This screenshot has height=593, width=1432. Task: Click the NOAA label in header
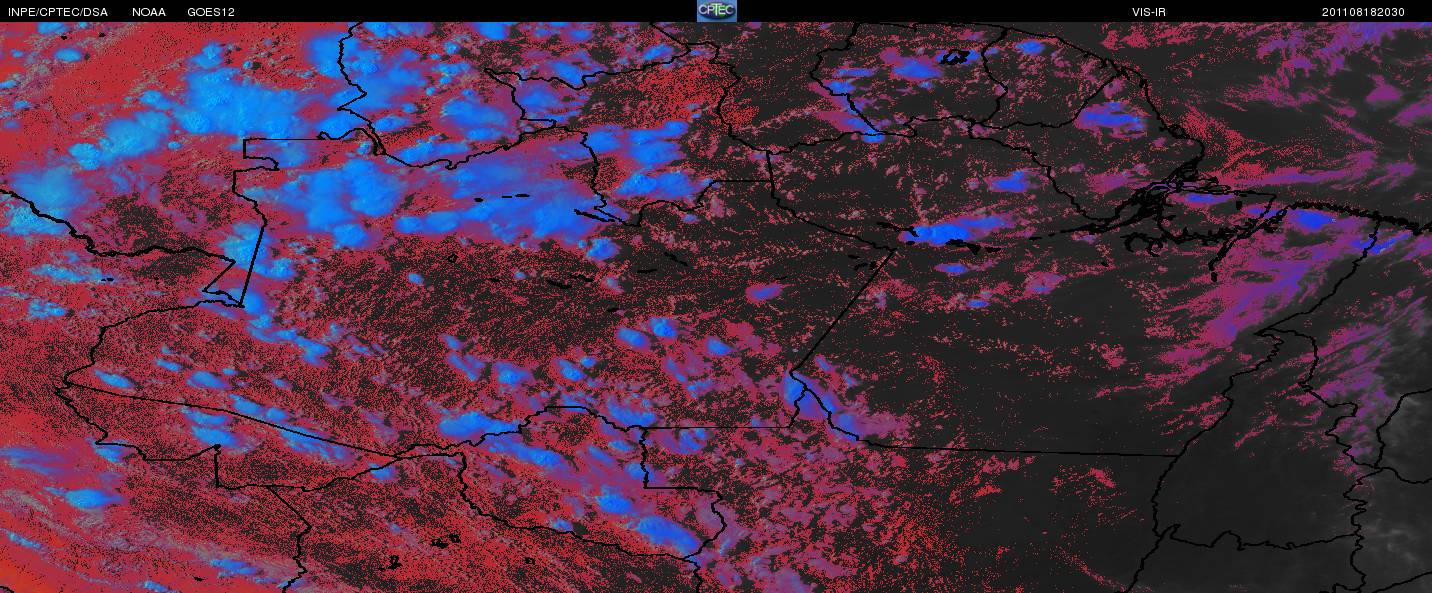pyautogui.click(x=149, y=12)
